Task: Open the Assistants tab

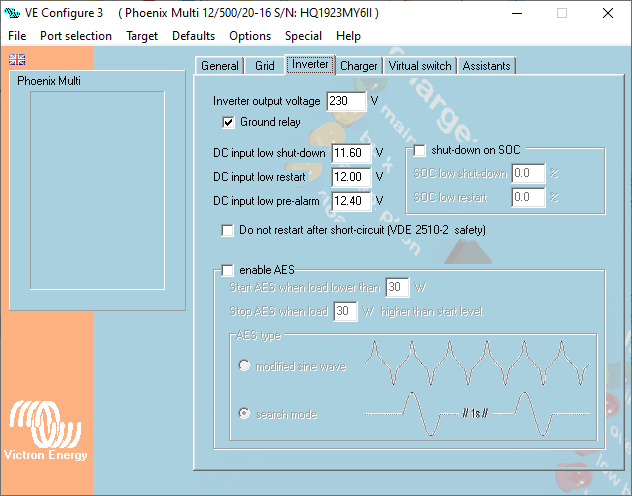Action: (487, 66)
